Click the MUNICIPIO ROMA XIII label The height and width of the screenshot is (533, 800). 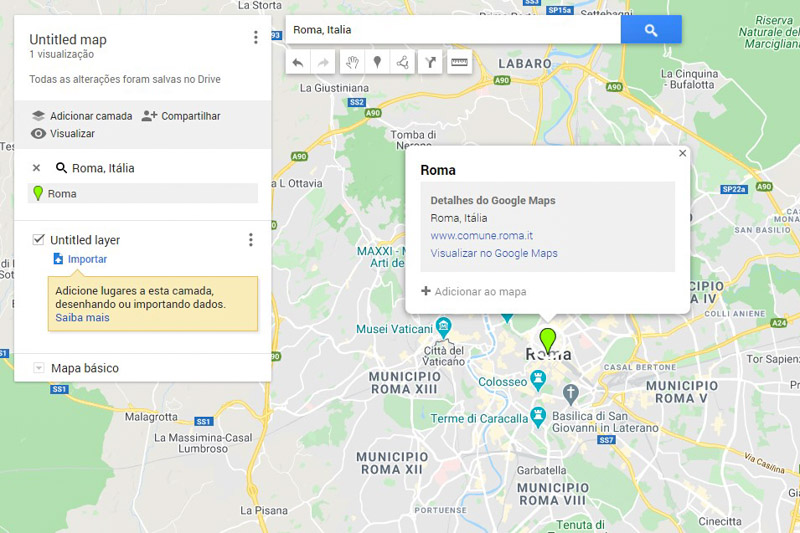405,383
